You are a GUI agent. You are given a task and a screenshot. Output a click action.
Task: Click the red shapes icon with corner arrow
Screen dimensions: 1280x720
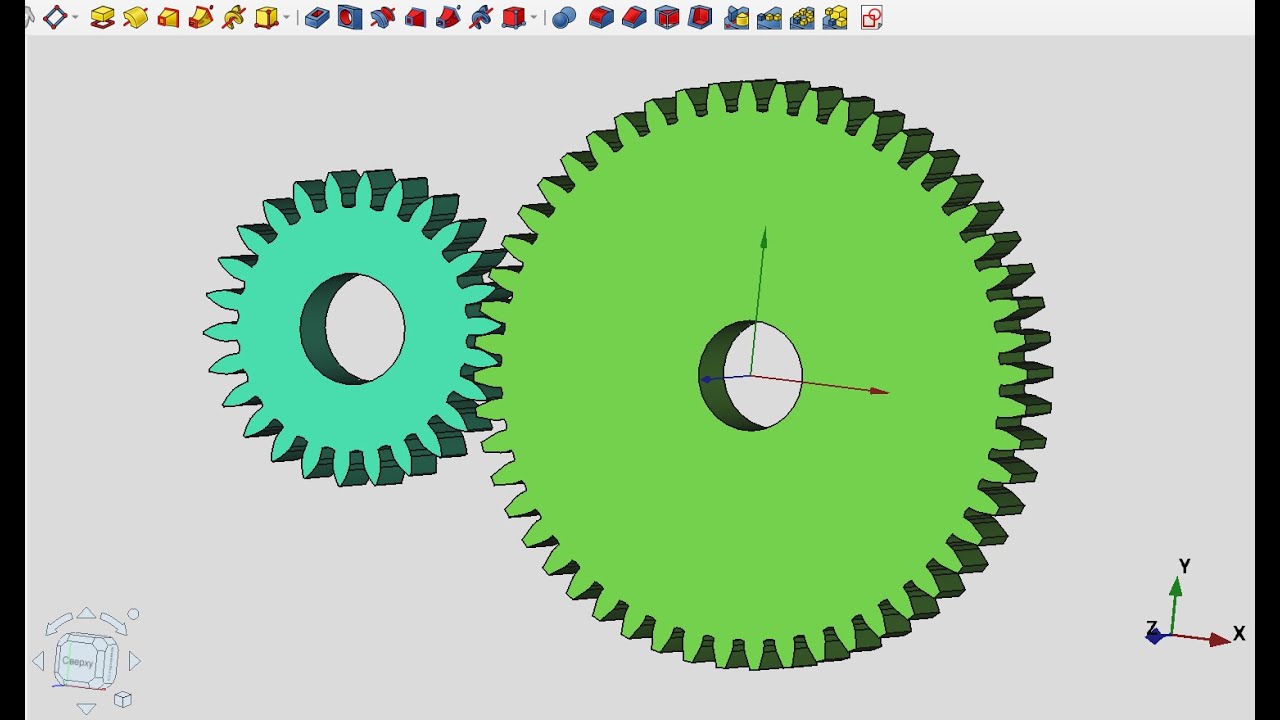tap(871, 17)
